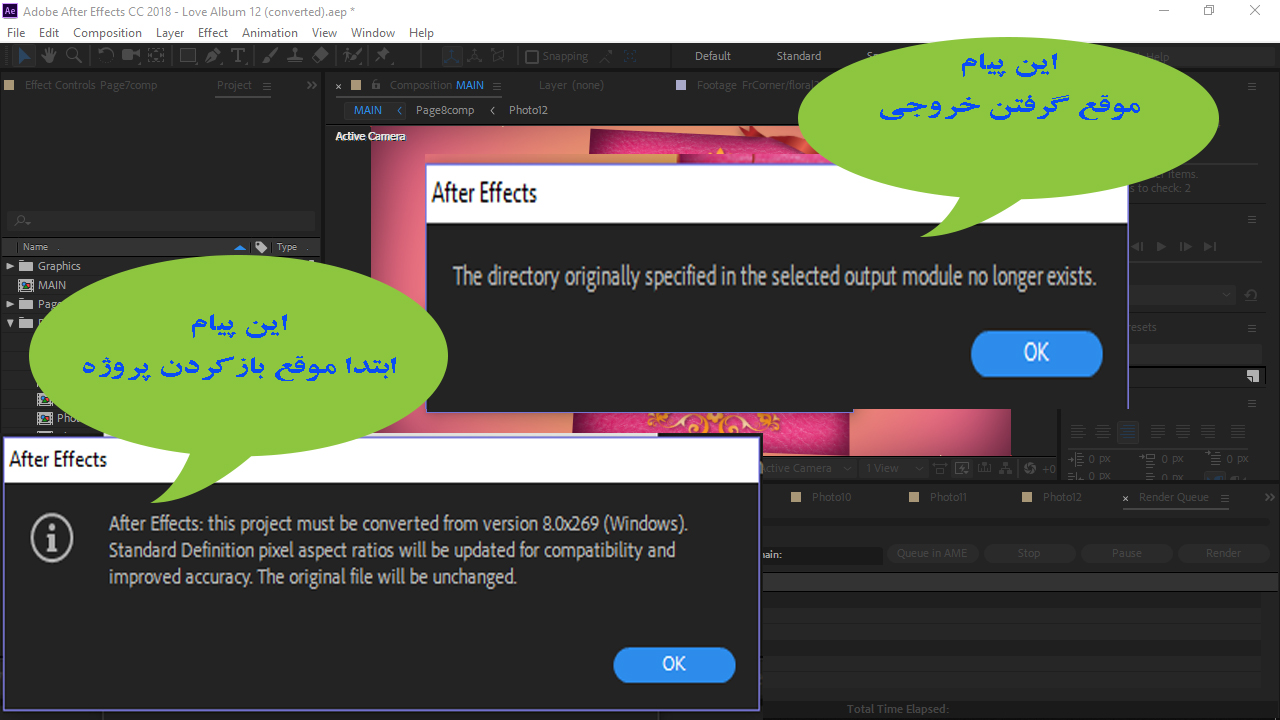Set paragraph to justify all

tap(1238, 432)
